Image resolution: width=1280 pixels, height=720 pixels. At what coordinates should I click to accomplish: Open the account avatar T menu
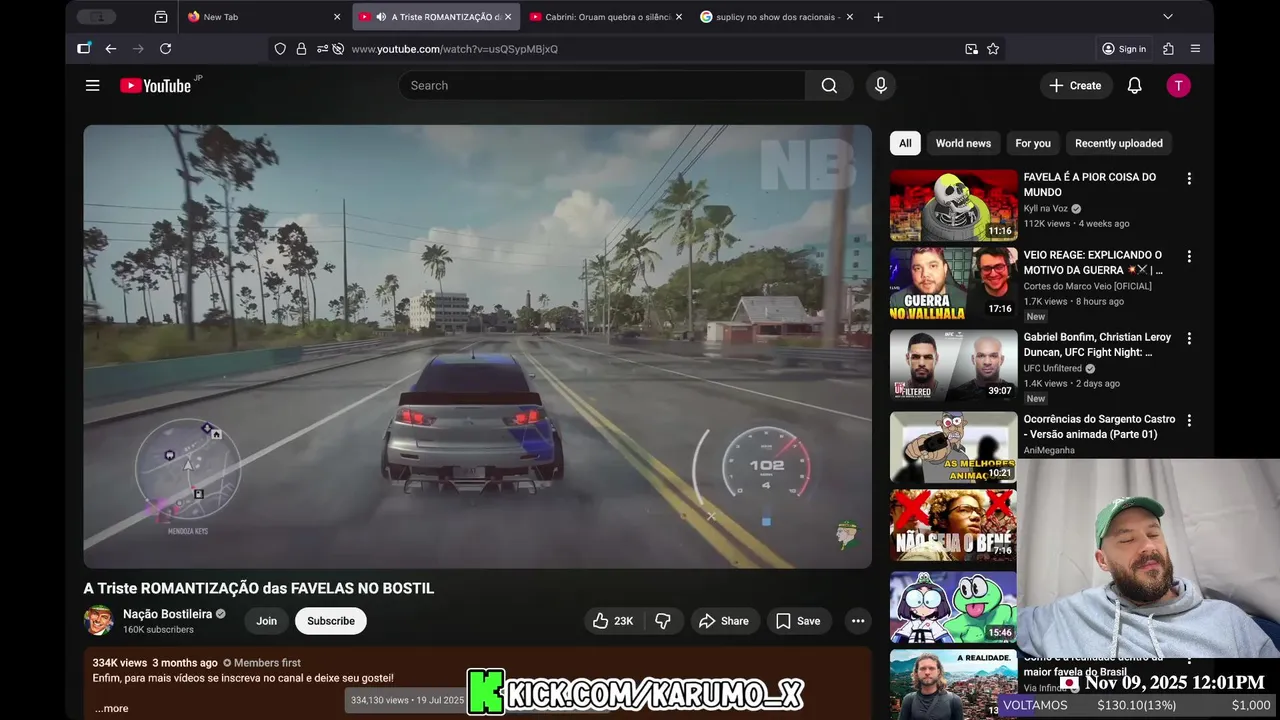click(1178, 86)
